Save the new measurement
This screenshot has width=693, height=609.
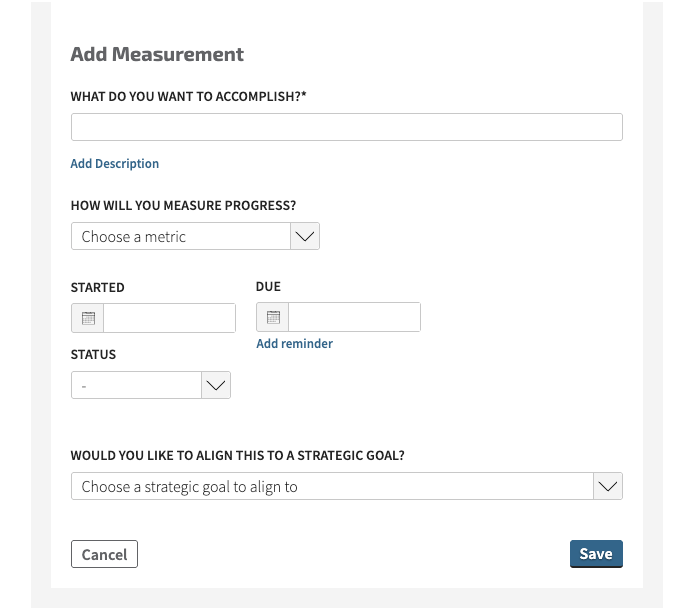point(596,554)
